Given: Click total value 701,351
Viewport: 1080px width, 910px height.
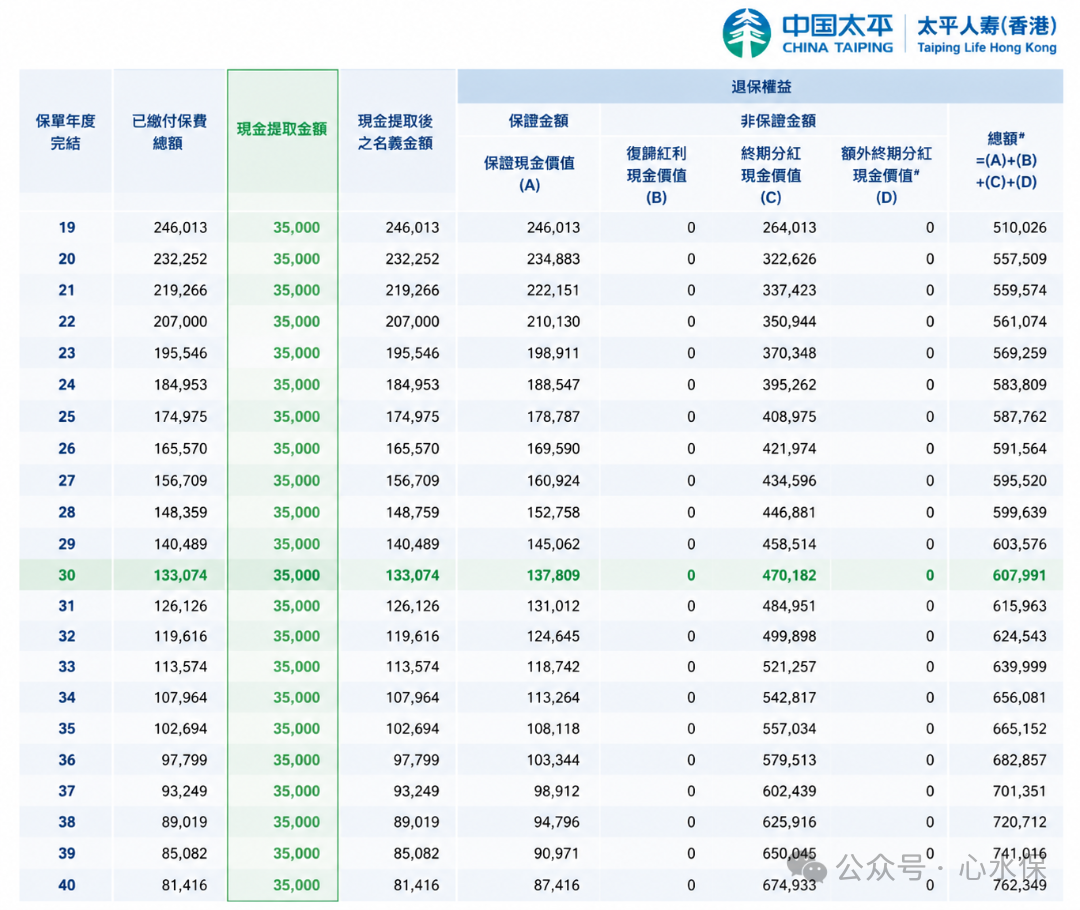Looking at the screenshot, I should pyautogui.click(x=1019, y=791).
